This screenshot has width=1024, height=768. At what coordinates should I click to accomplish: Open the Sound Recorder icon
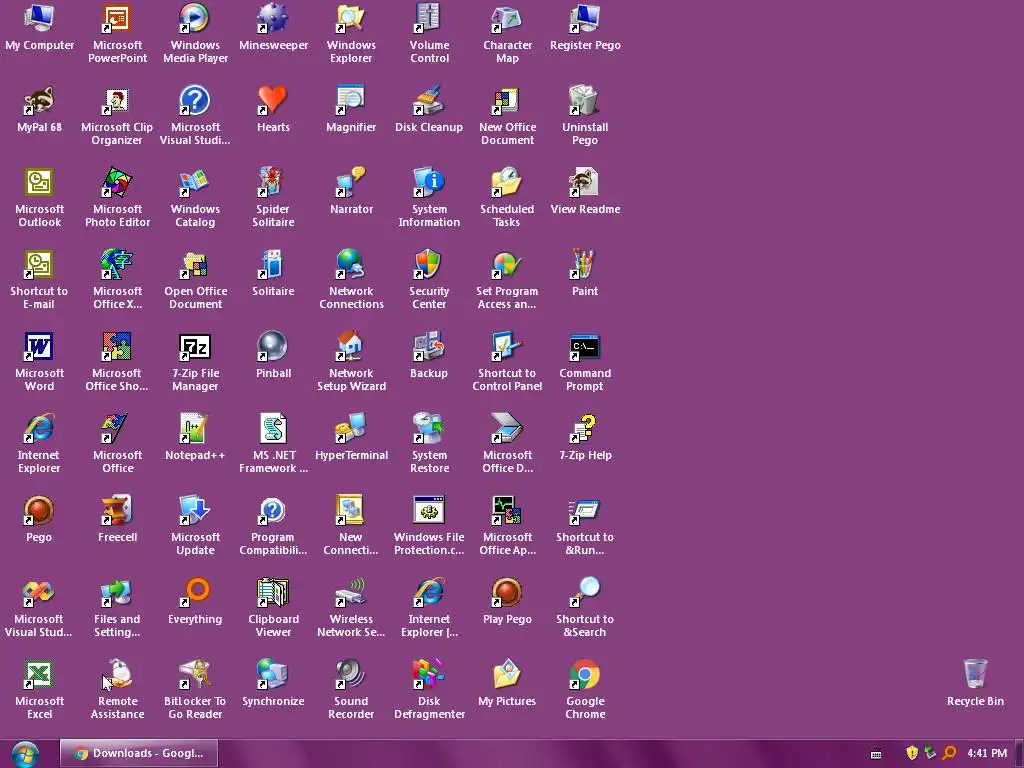tap(351, 675)
